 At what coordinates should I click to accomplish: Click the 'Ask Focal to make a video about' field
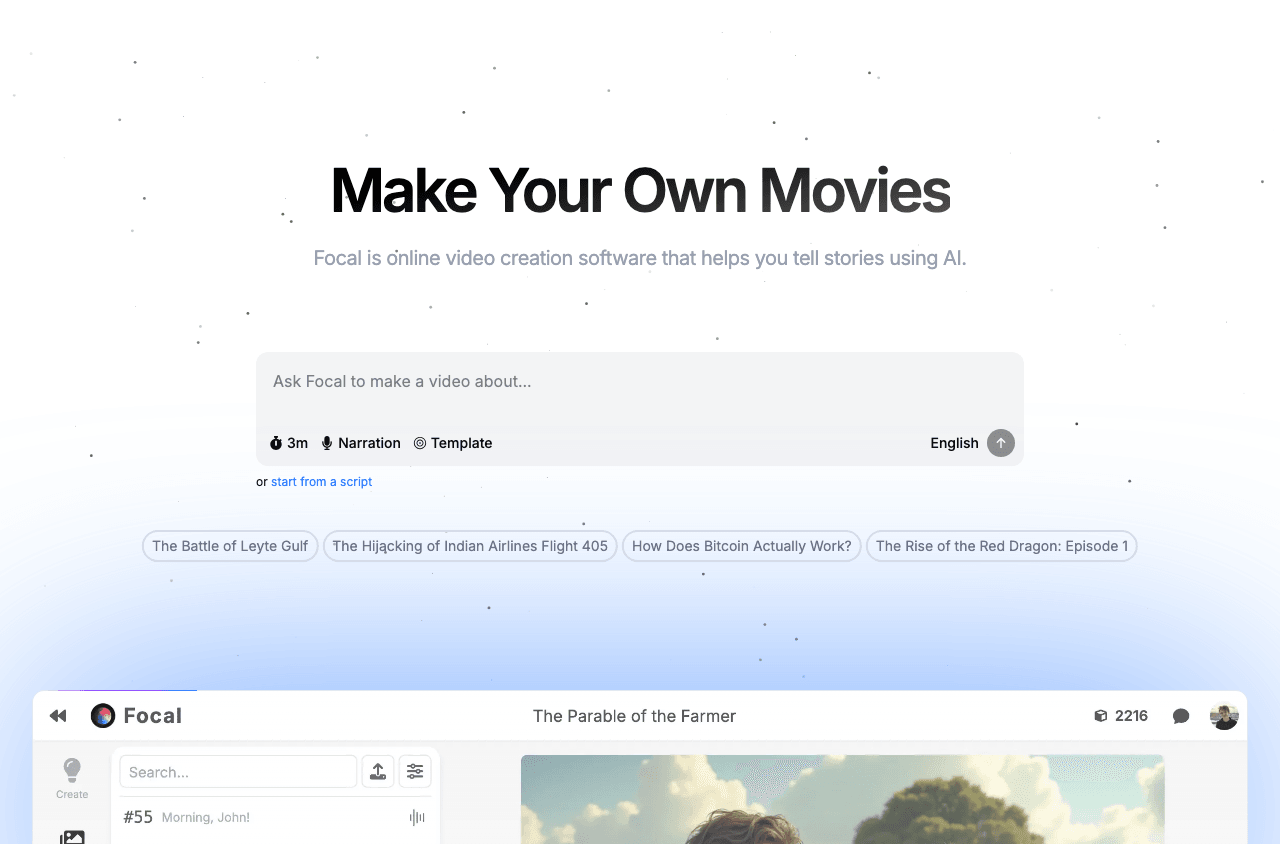point(640,382)
